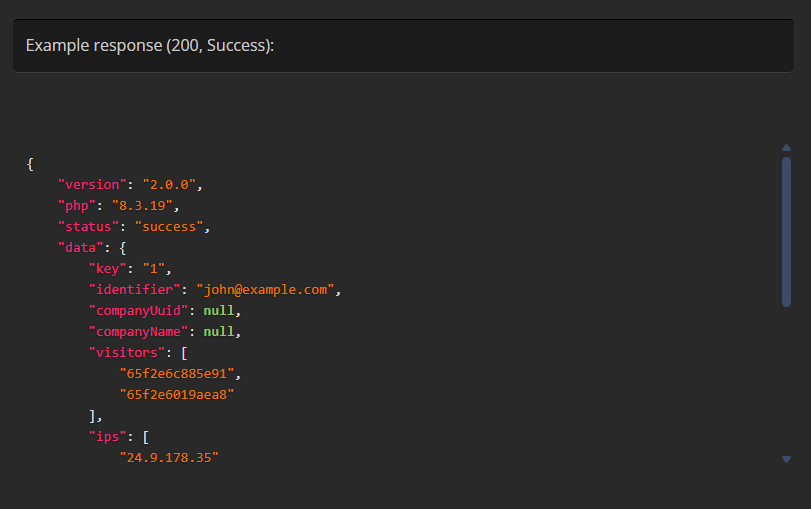Click the "ips" array key
This screenshot has height=509, width=811.
109,437
